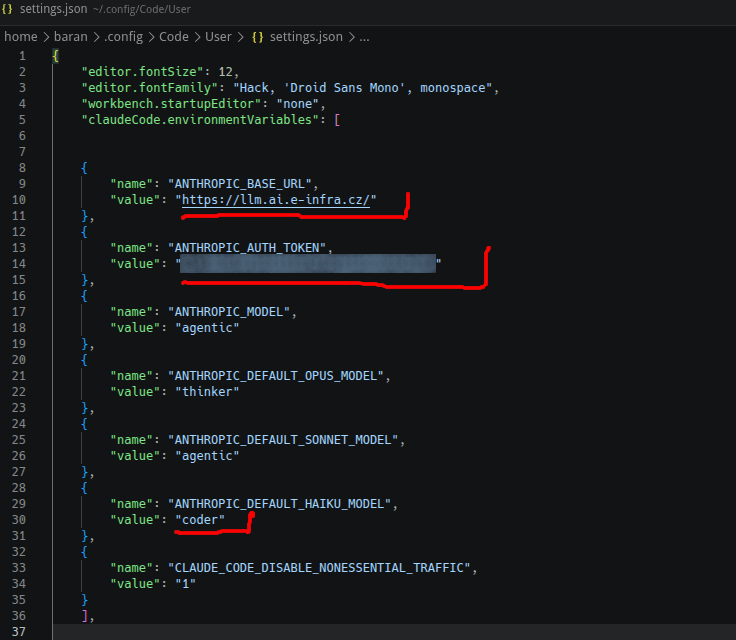Click the "coder" value
This screenshot has width=736, height=640.
200,520
